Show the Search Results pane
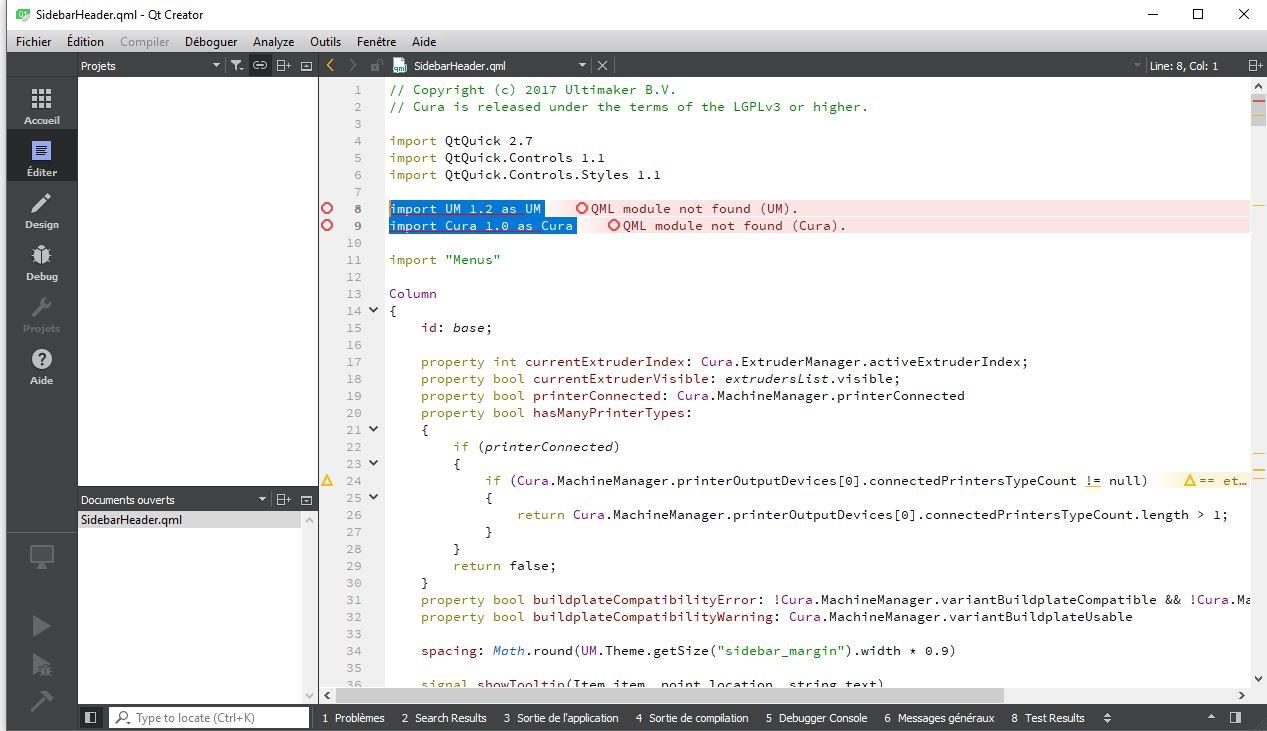Viewport: 1267px width, 731px height. [444, 718]
